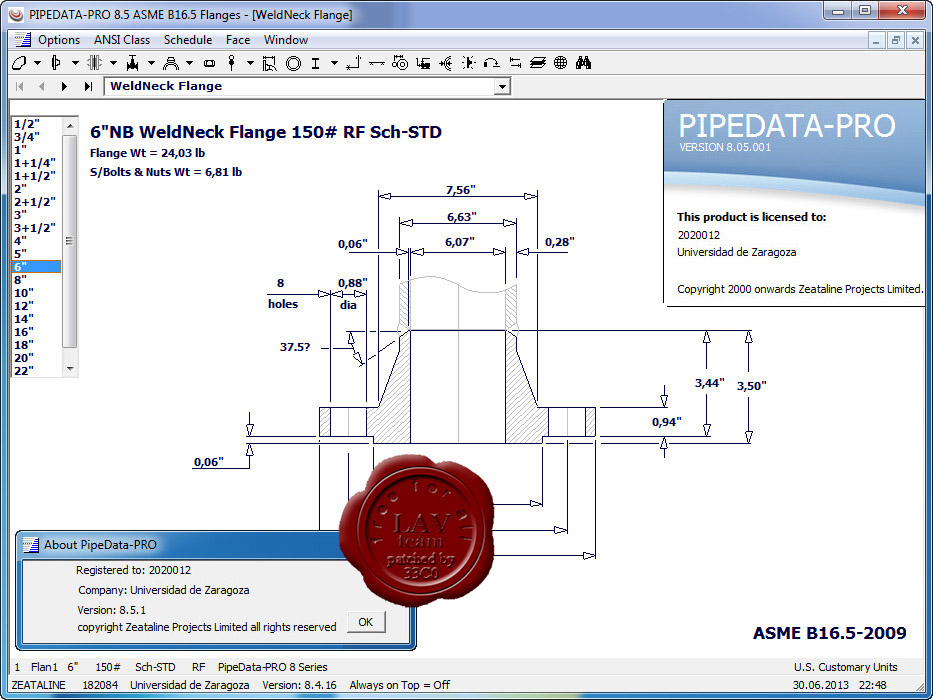933x700 pixels.
Task: Expand the flange icon's dropdown arrow
Action: (75, 63)
